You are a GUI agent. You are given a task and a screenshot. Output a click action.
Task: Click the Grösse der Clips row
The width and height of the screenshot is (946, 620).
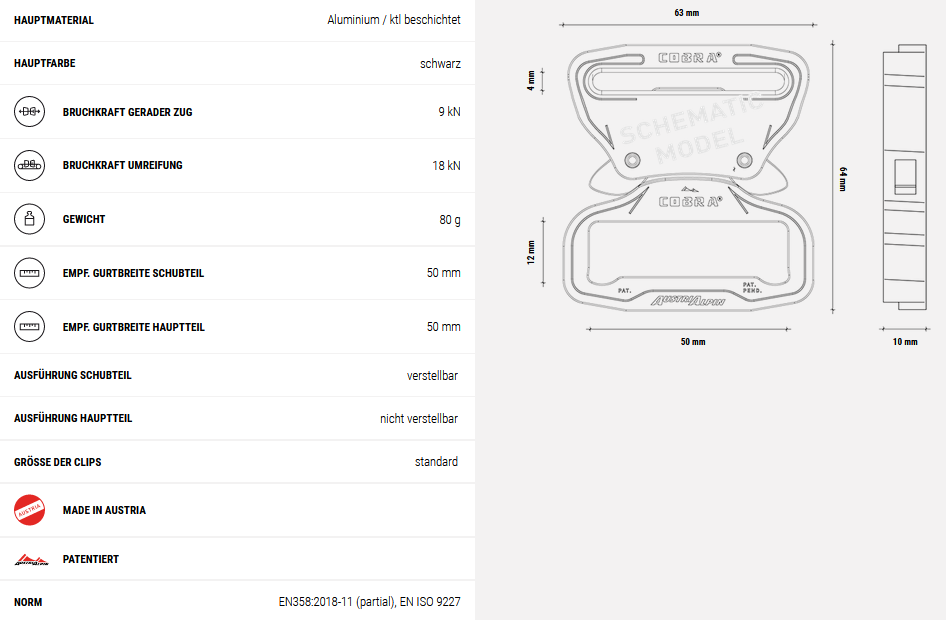[x=237, y=462]
